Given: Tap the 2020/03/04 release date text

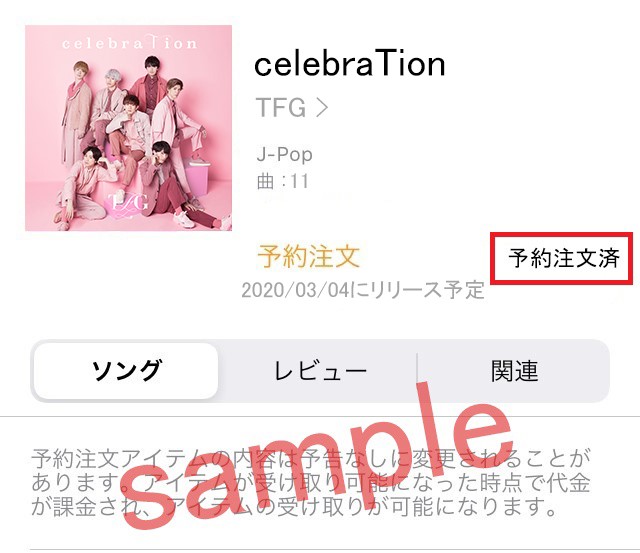Looking at the screenshot, I should point(363,290).
